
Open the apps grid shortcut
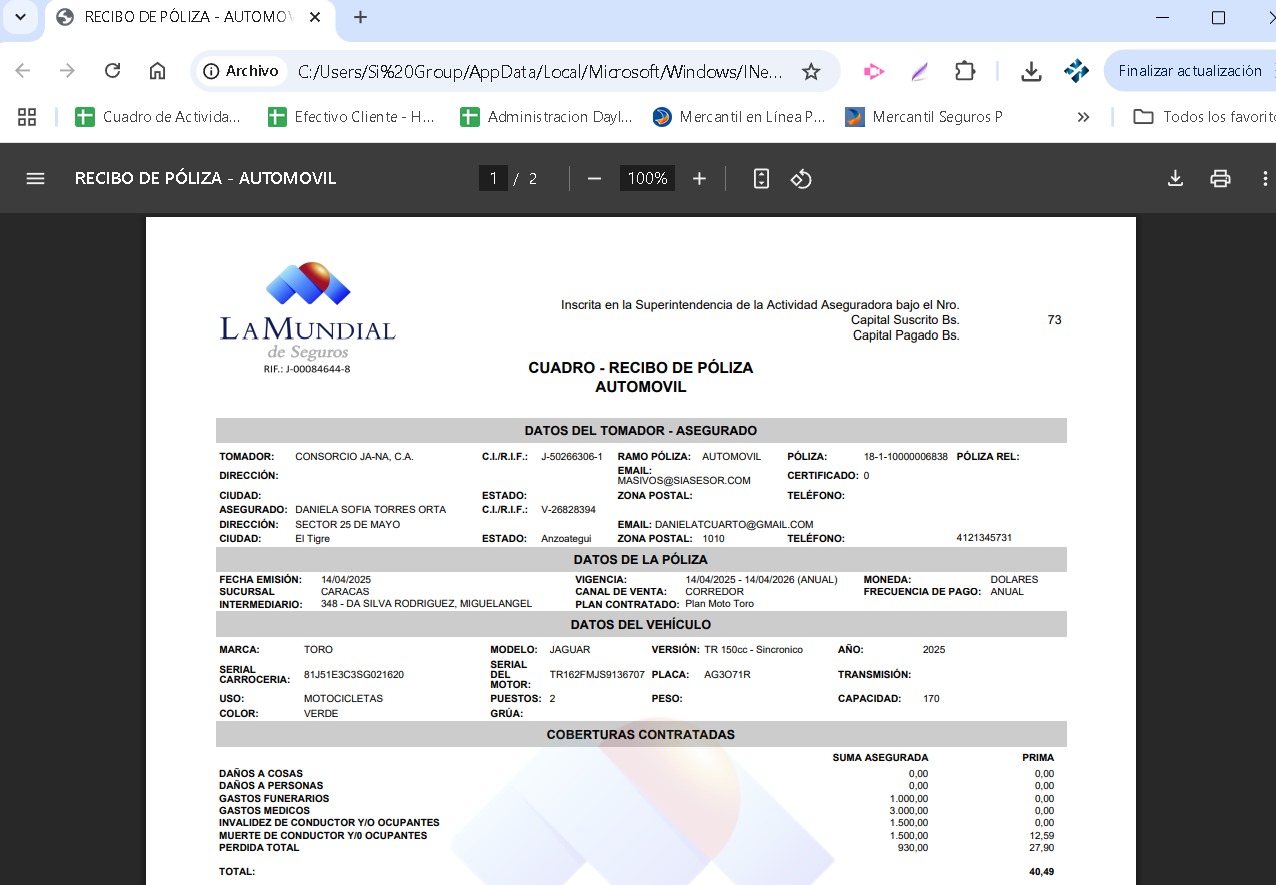point(27,117)
